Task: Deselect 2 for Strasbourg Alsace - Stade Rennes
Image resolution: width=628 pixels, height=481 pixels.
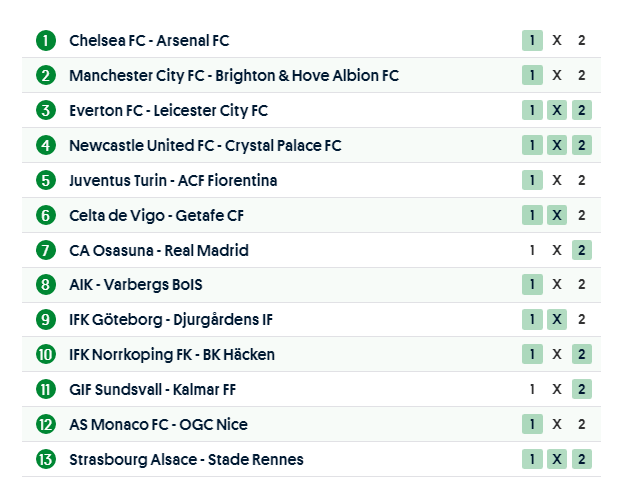Action: [x=582, y=460]
